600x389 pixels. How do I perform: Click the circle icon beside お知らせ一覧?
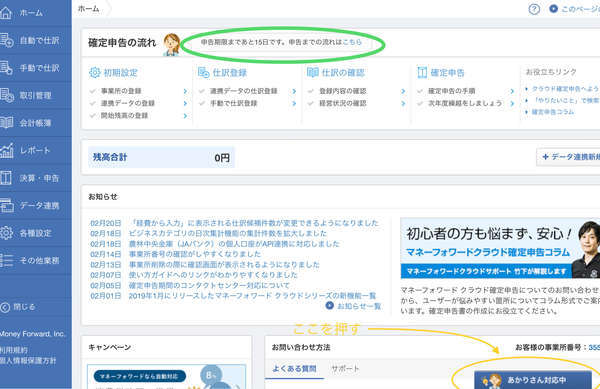pos(329,306)
